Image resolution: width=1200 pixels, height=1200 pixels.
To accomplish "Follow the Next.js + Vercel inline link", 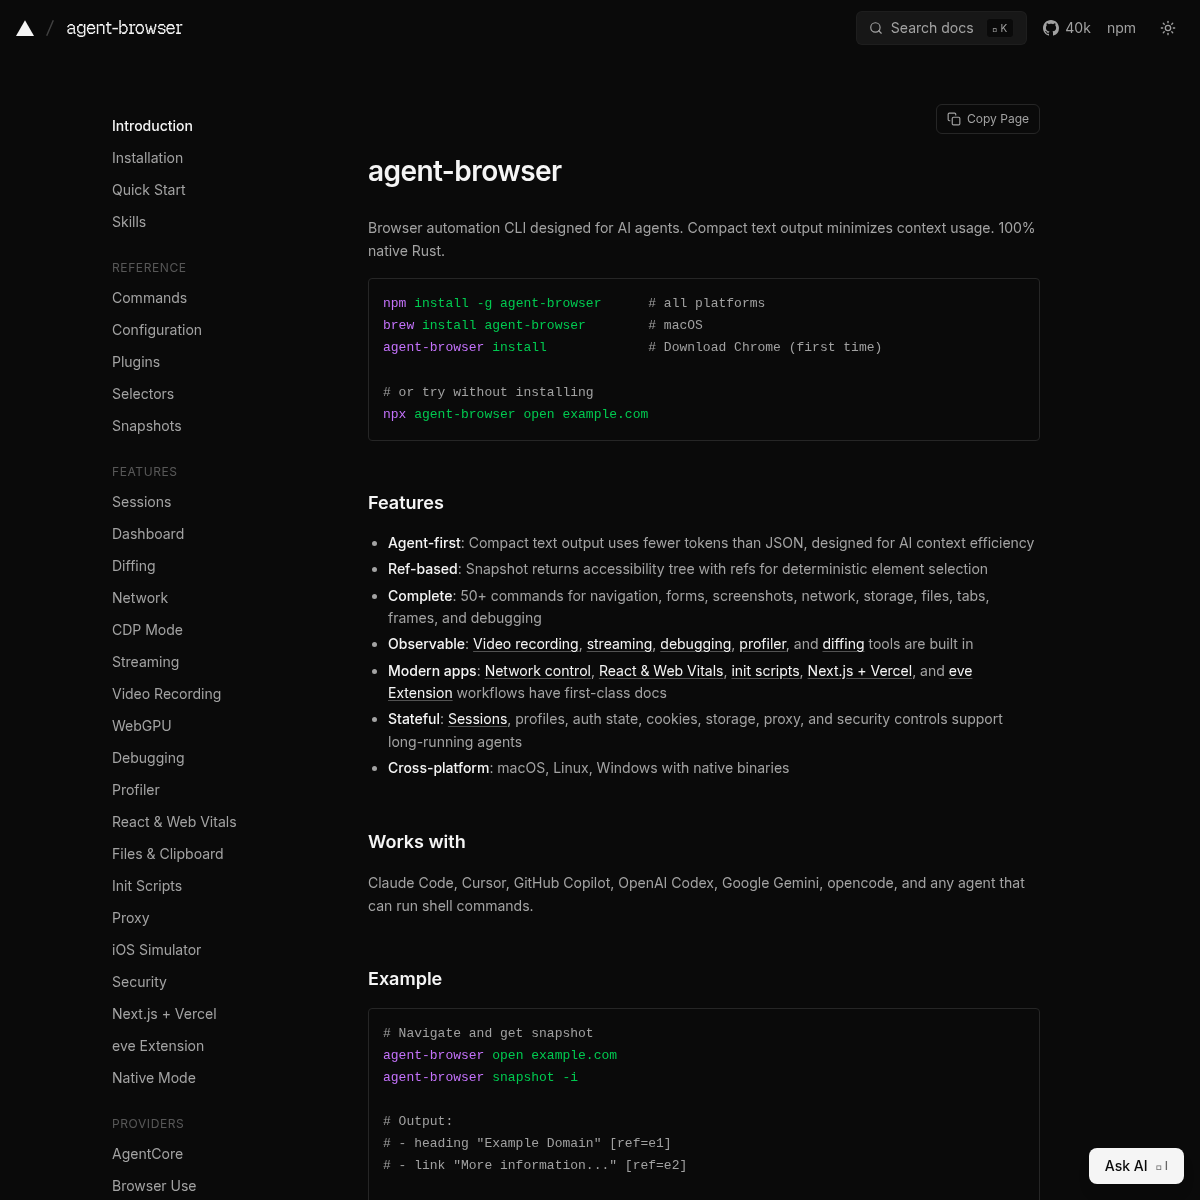I will click(860, 671).
